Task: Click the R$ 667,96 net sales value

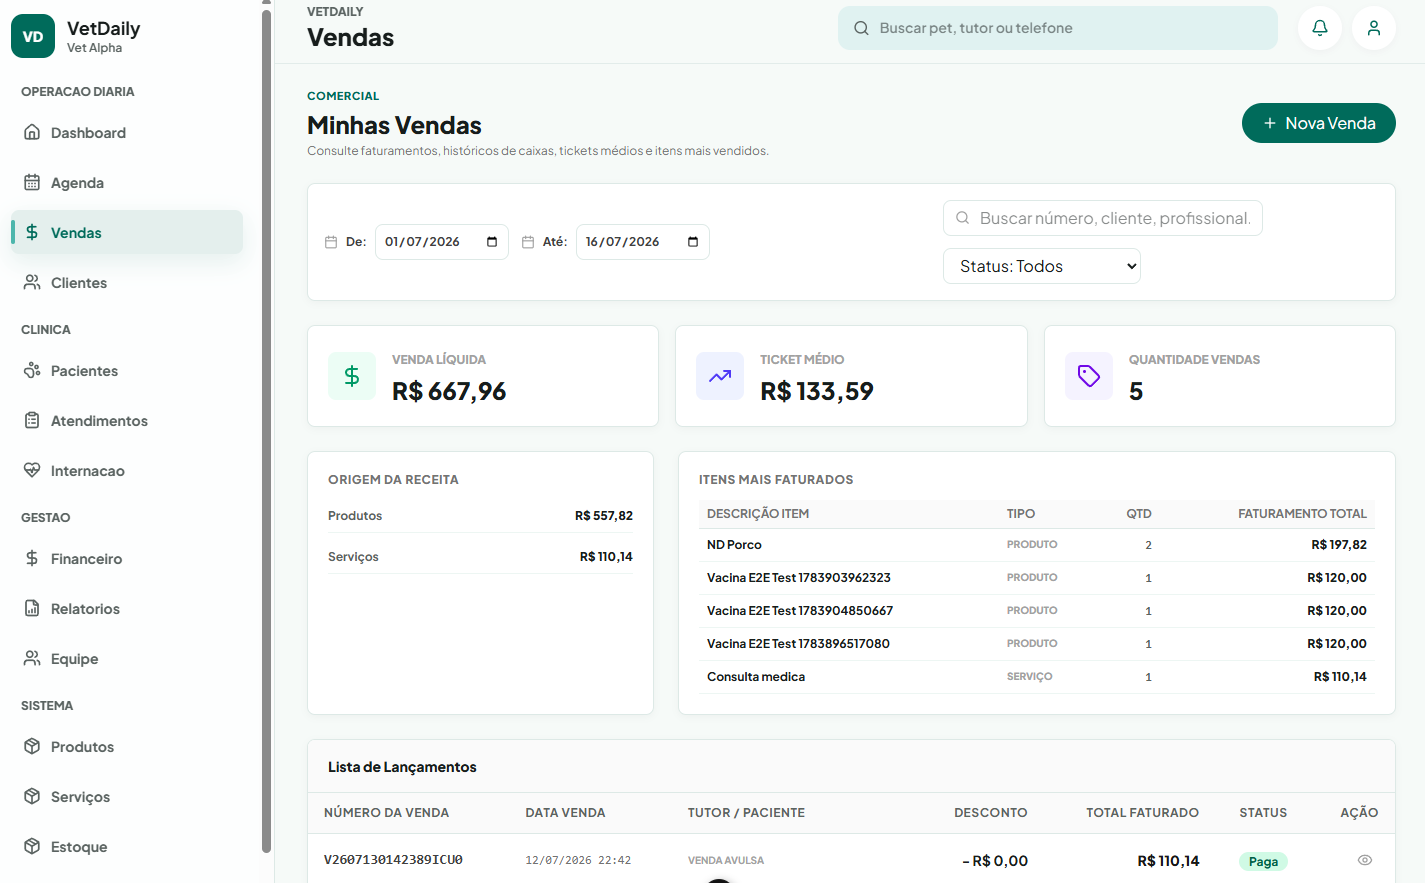Action: click(449, 391)
